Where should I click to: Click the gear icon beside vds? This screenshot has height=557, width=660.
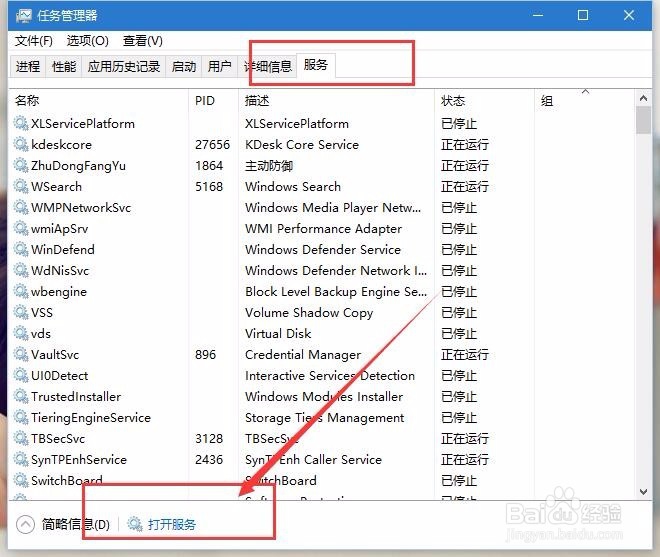pos(21,333)
